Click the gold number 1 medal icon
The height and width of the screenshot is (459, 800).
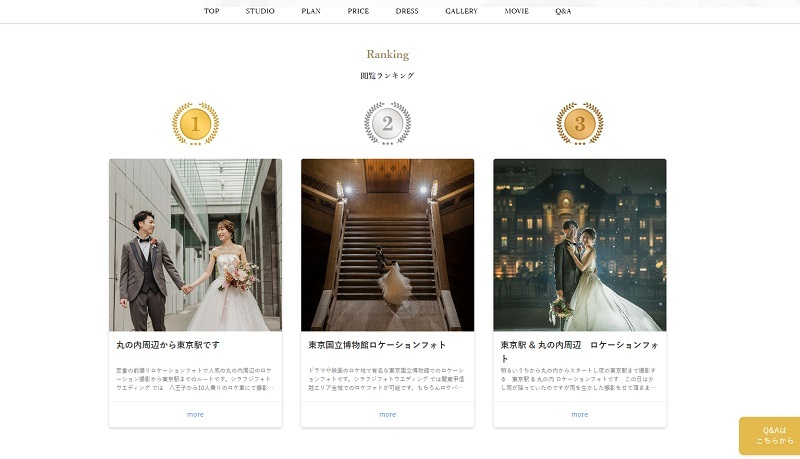195,123
